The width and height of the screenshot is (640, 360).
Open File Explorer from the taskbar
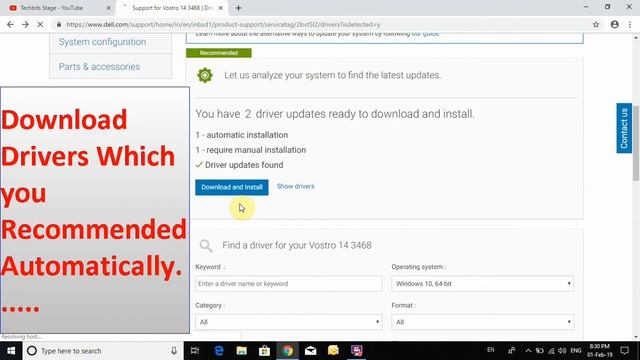[x=242, y=351]
